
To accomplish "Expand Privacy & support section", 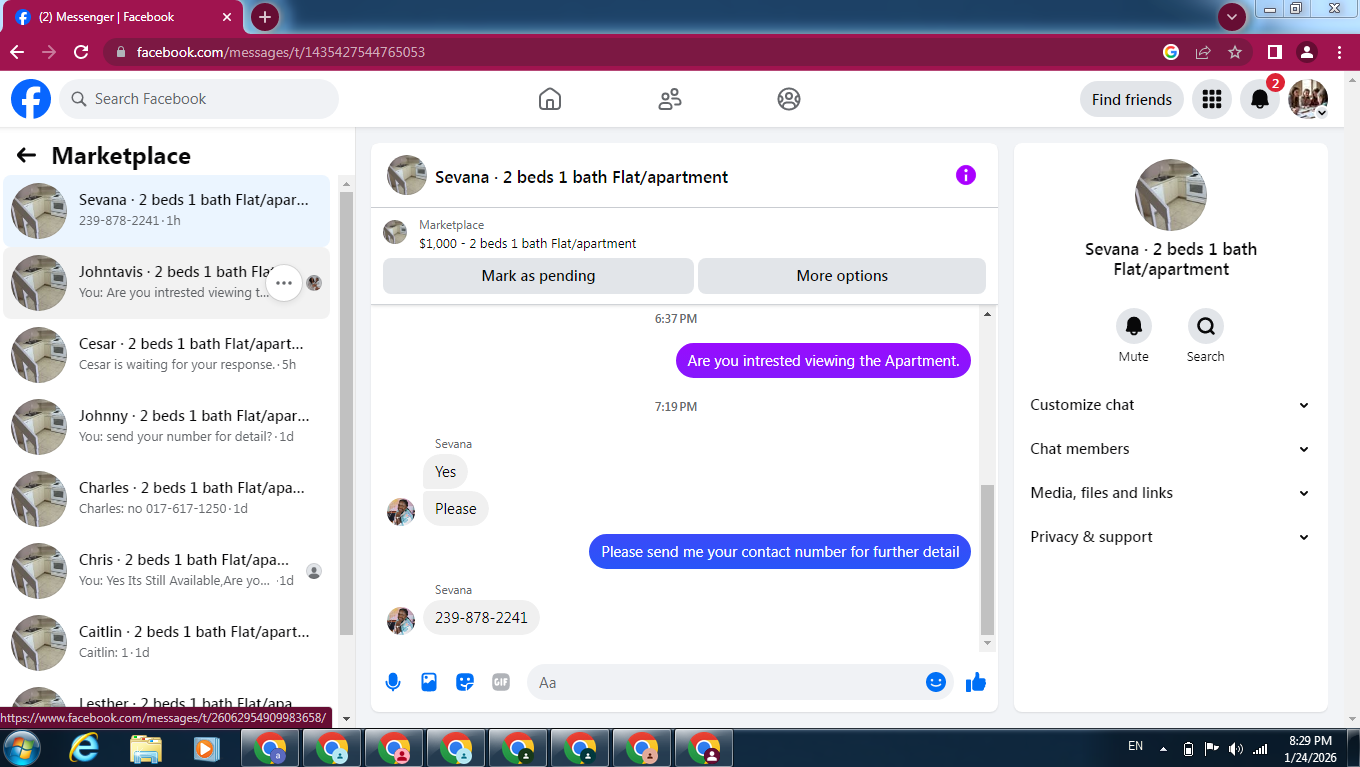I will pyautogui.click(x=1170, y=537).
